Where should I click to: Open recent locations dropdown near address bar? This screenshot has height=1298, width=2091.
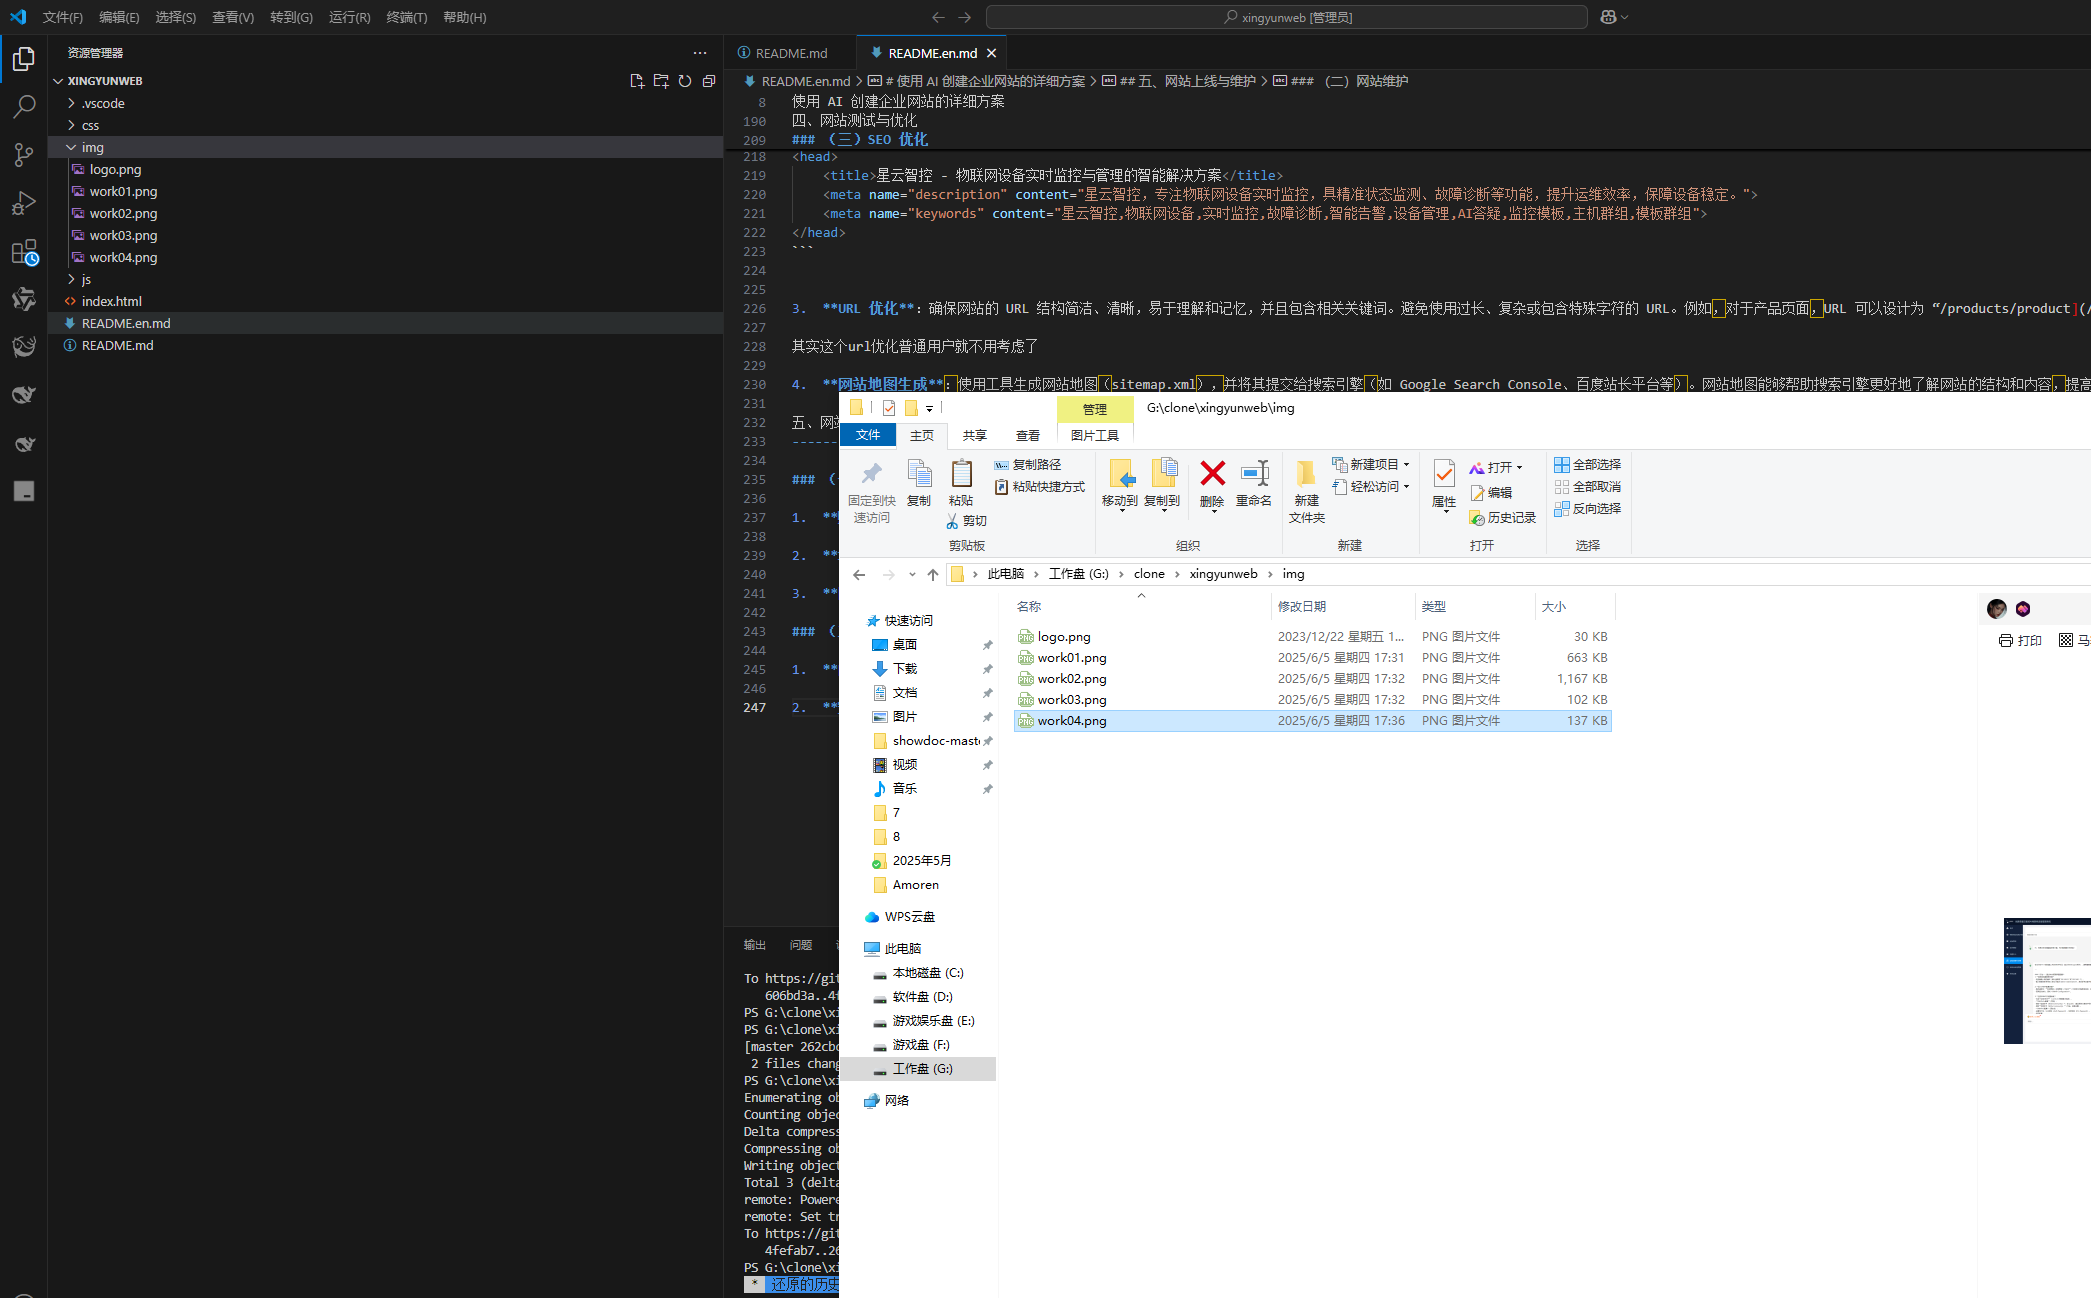click(x=912, y=574)
